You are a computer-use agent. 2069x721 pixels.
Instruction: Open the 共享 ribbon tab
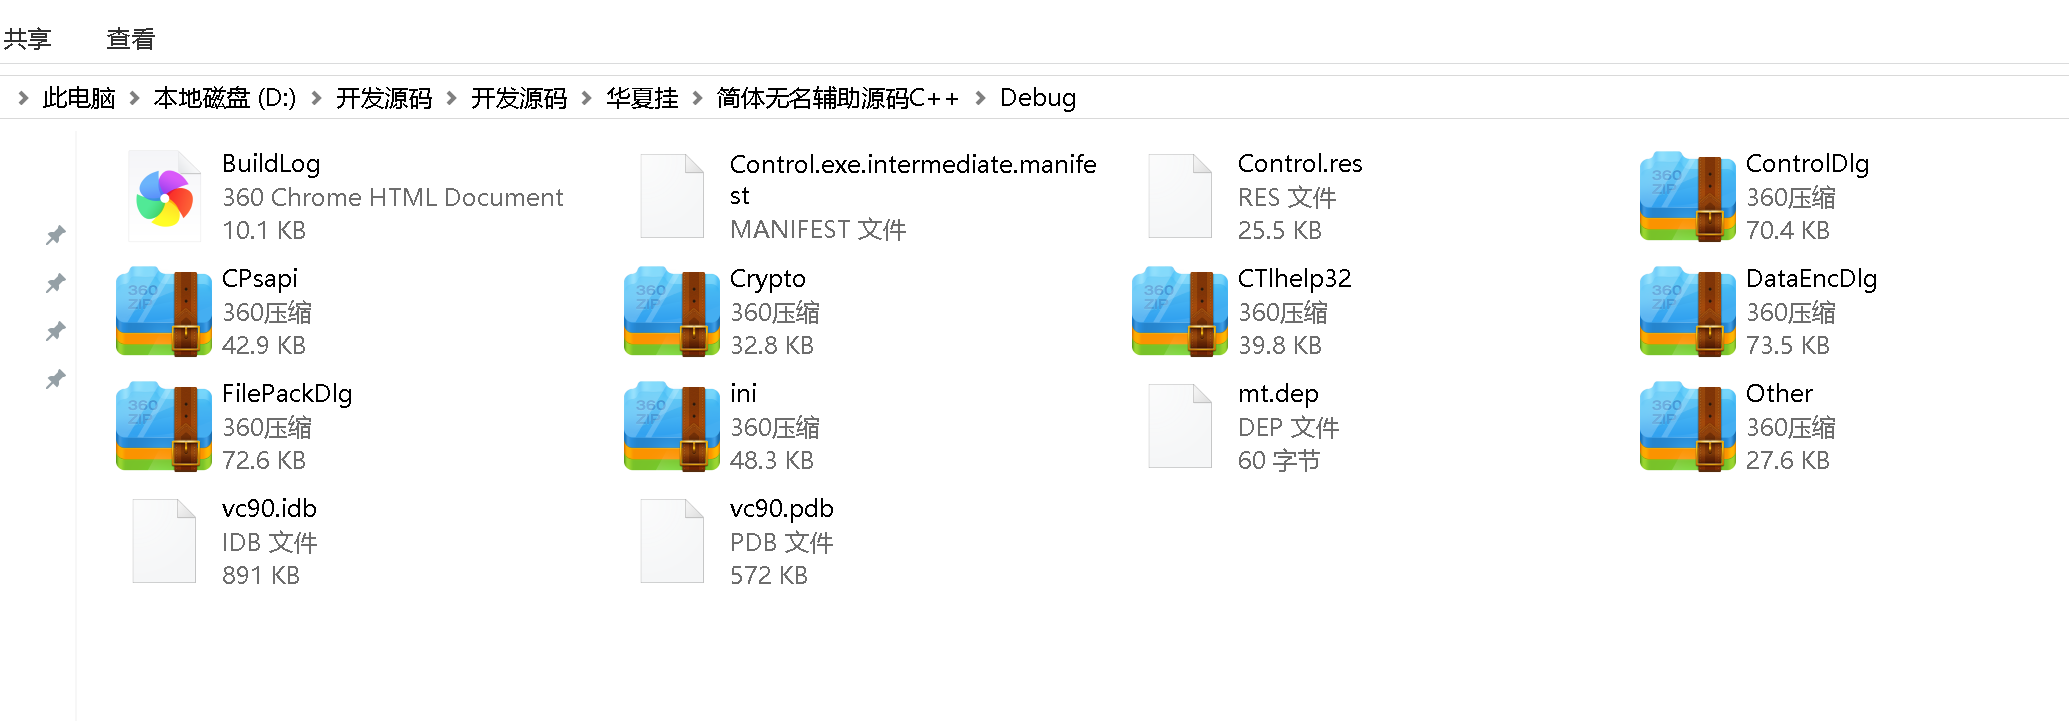click(27, 39)
